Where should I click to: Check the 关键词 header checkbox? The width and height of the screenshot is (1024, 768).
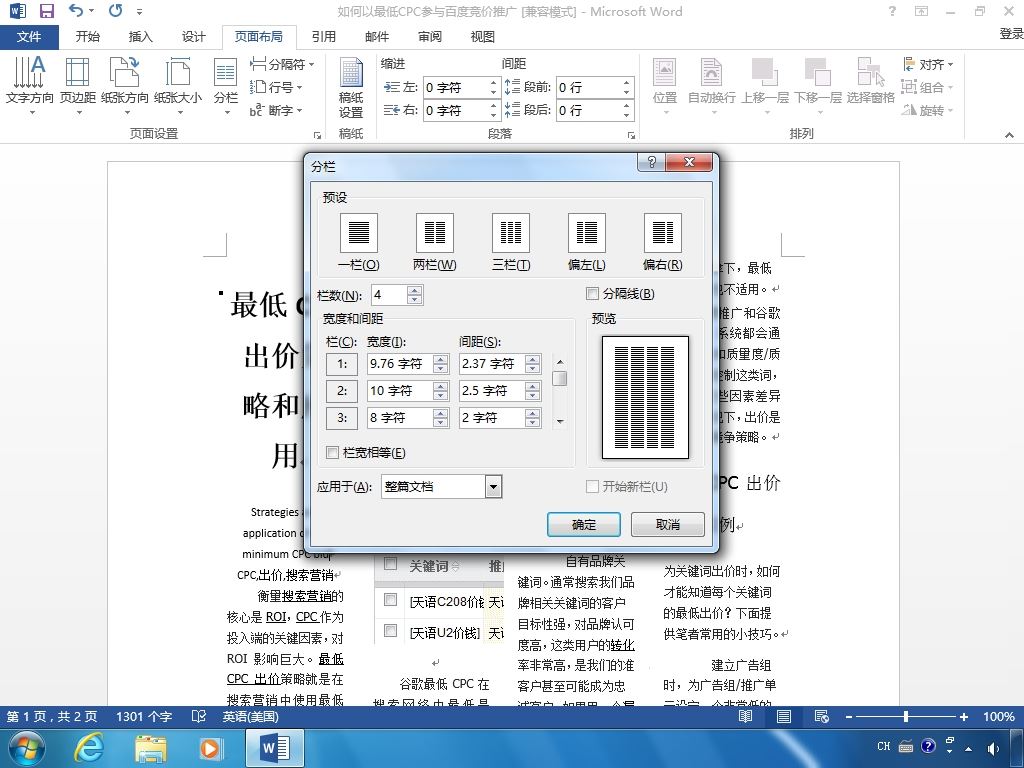pos(391,564)
